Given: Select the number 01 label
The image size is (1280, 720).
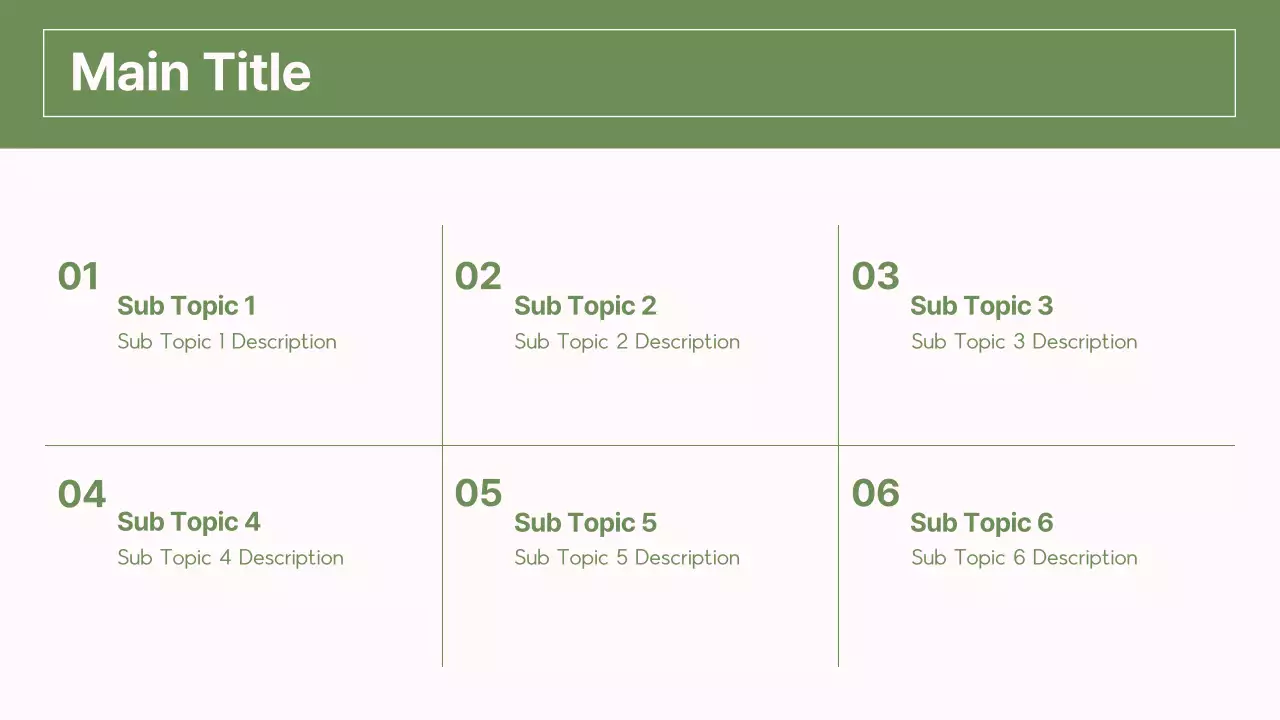Looking at the screenshot, I should (78, 276).
